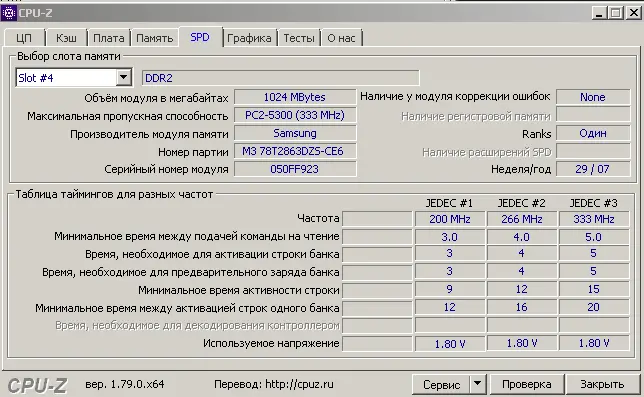Click the Частота row label
Viewport: 644px width, 397px height.
point(318,218)
